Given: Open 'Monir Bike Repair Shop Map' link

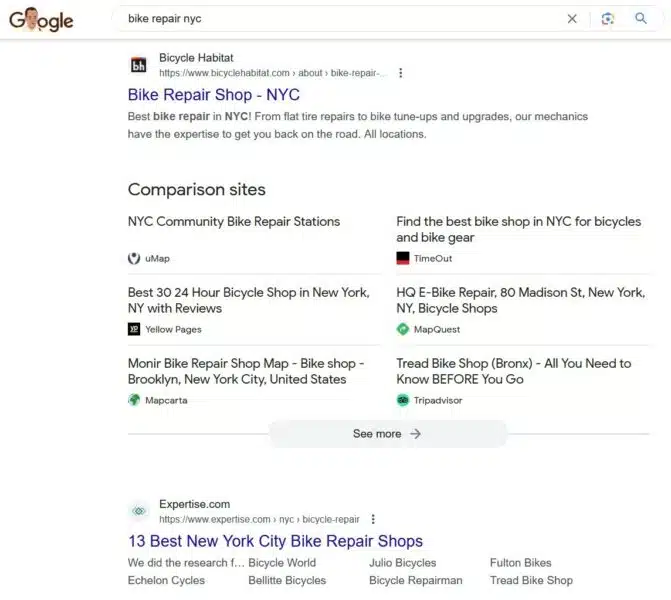Looking at the screenshot, I should pyautogui.click(x=246, y=371).
